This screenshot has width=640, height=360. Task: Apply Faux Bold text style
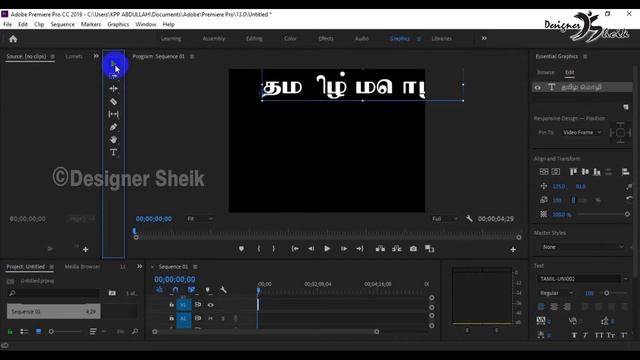[x=574, y=335]
